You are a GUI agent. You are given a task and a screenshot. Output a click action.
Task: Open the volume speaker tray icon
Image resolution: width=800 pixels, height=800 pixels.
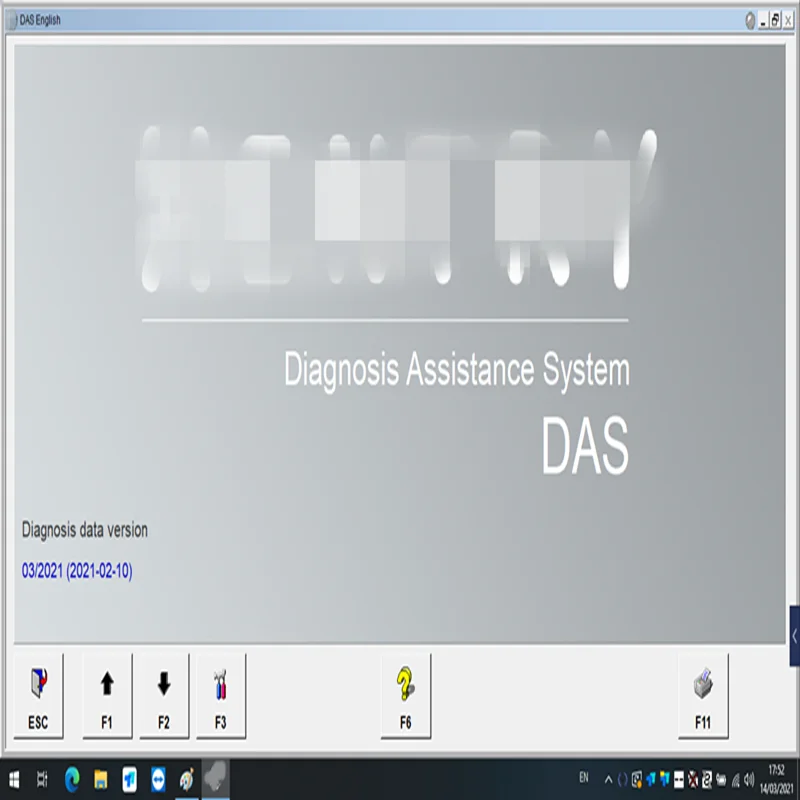(749, 780)
